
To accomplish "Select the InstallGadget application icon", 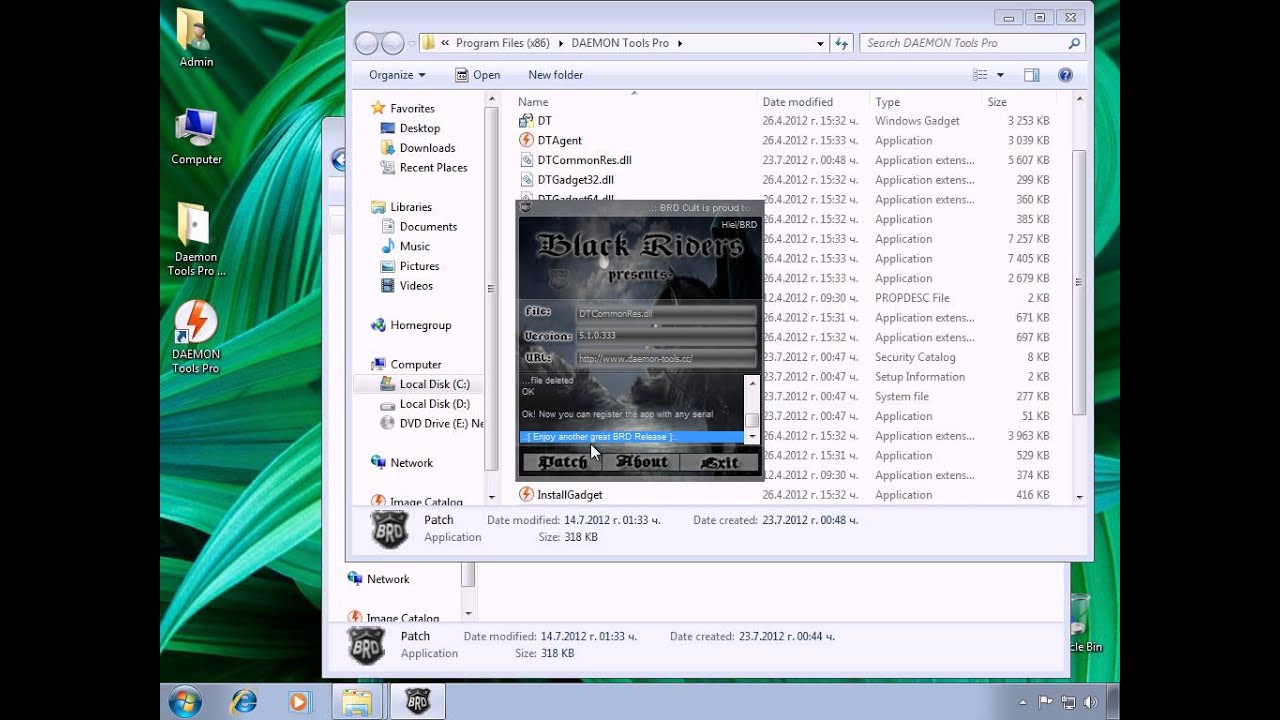I will pos(526,494).
